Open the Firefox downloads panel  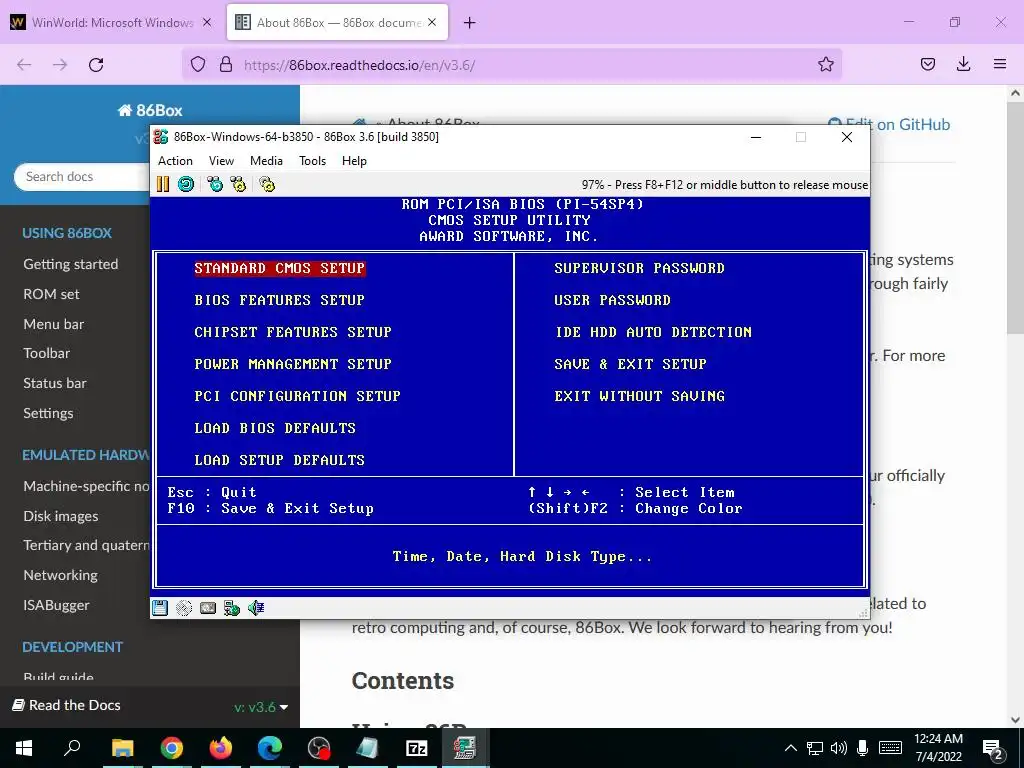[963, 64]
